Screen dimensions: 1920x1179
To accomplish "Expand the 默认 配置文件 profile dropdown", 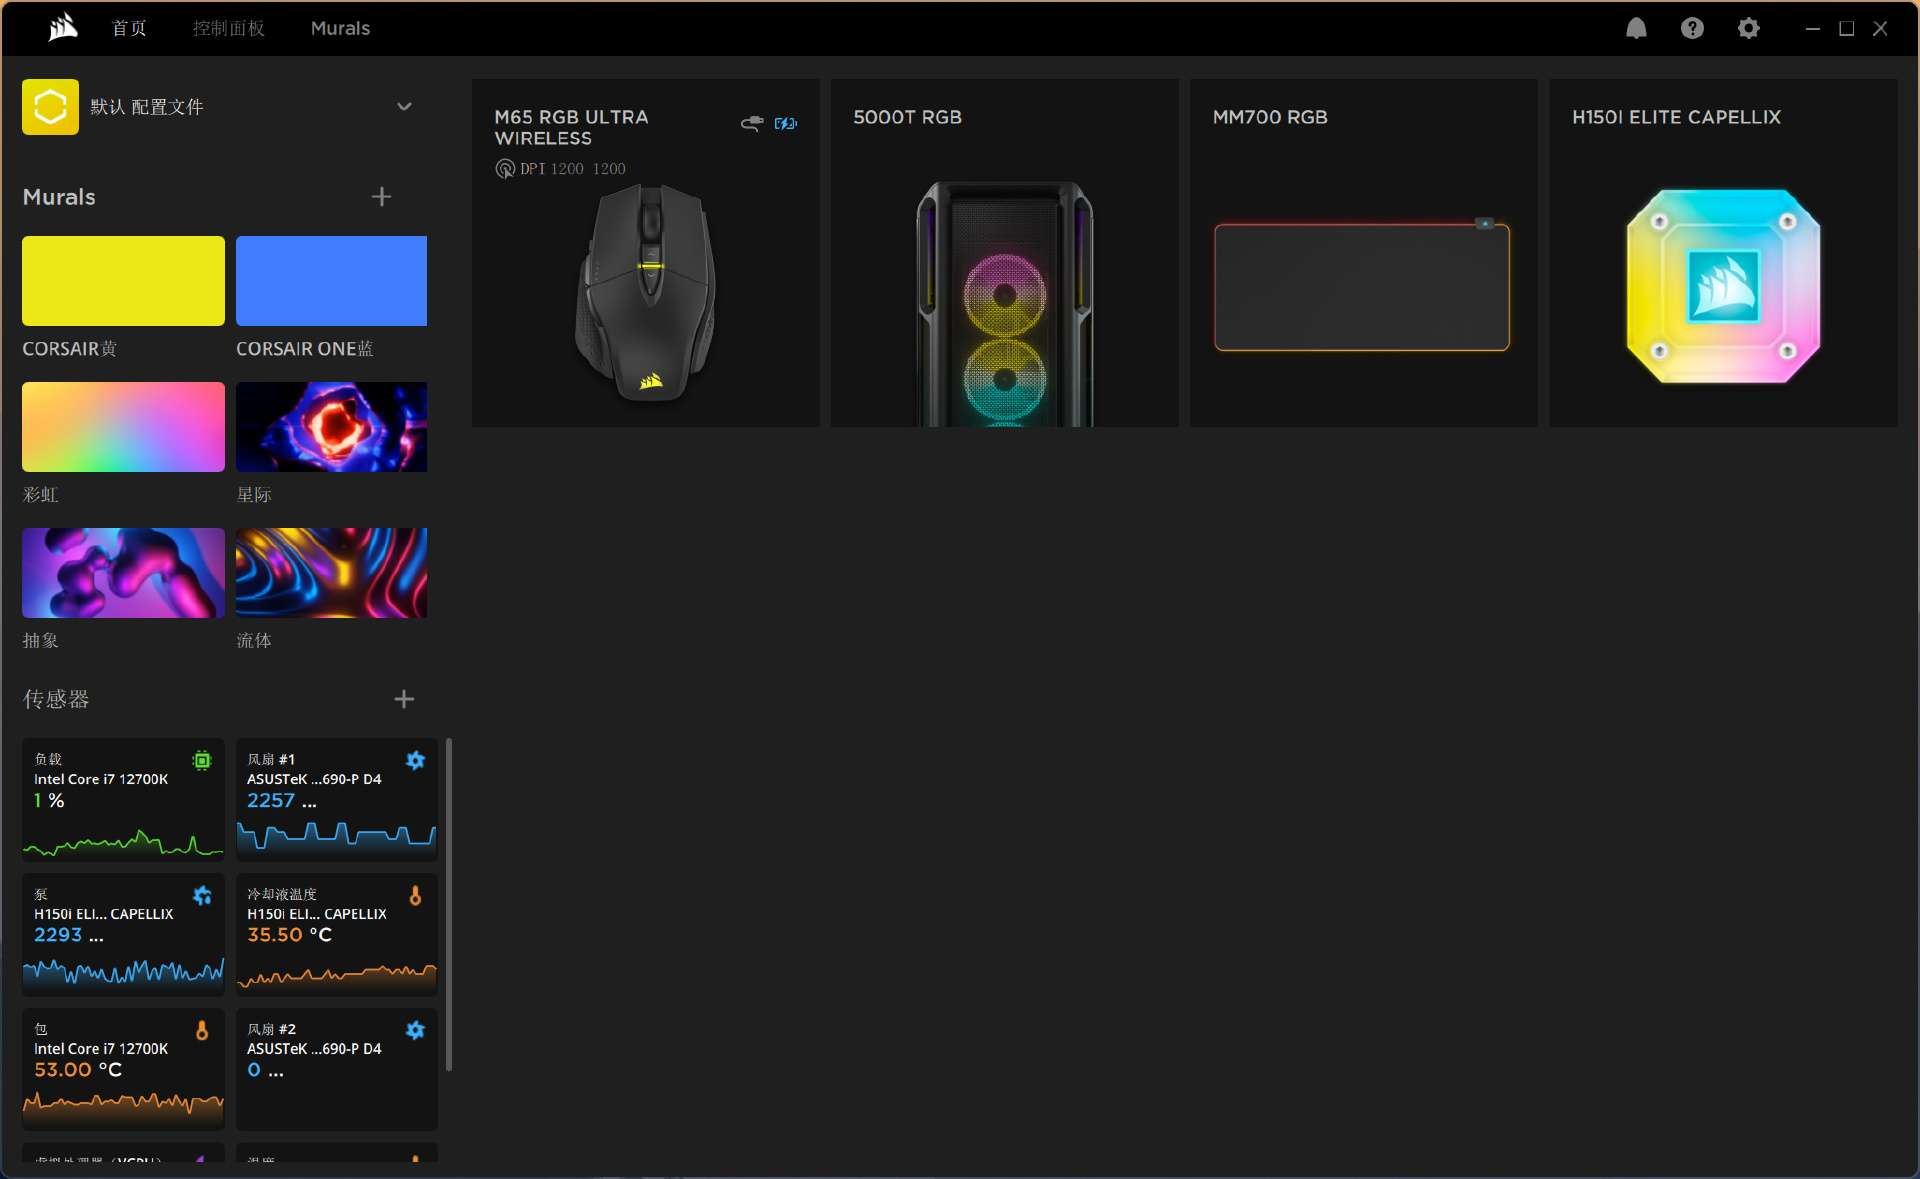I will tap(404, 107).
